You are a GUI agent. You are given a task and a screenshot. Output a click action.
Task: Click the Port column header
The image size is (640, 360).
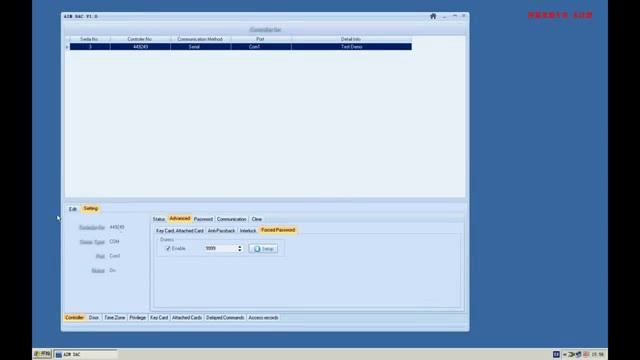[261, 39]
